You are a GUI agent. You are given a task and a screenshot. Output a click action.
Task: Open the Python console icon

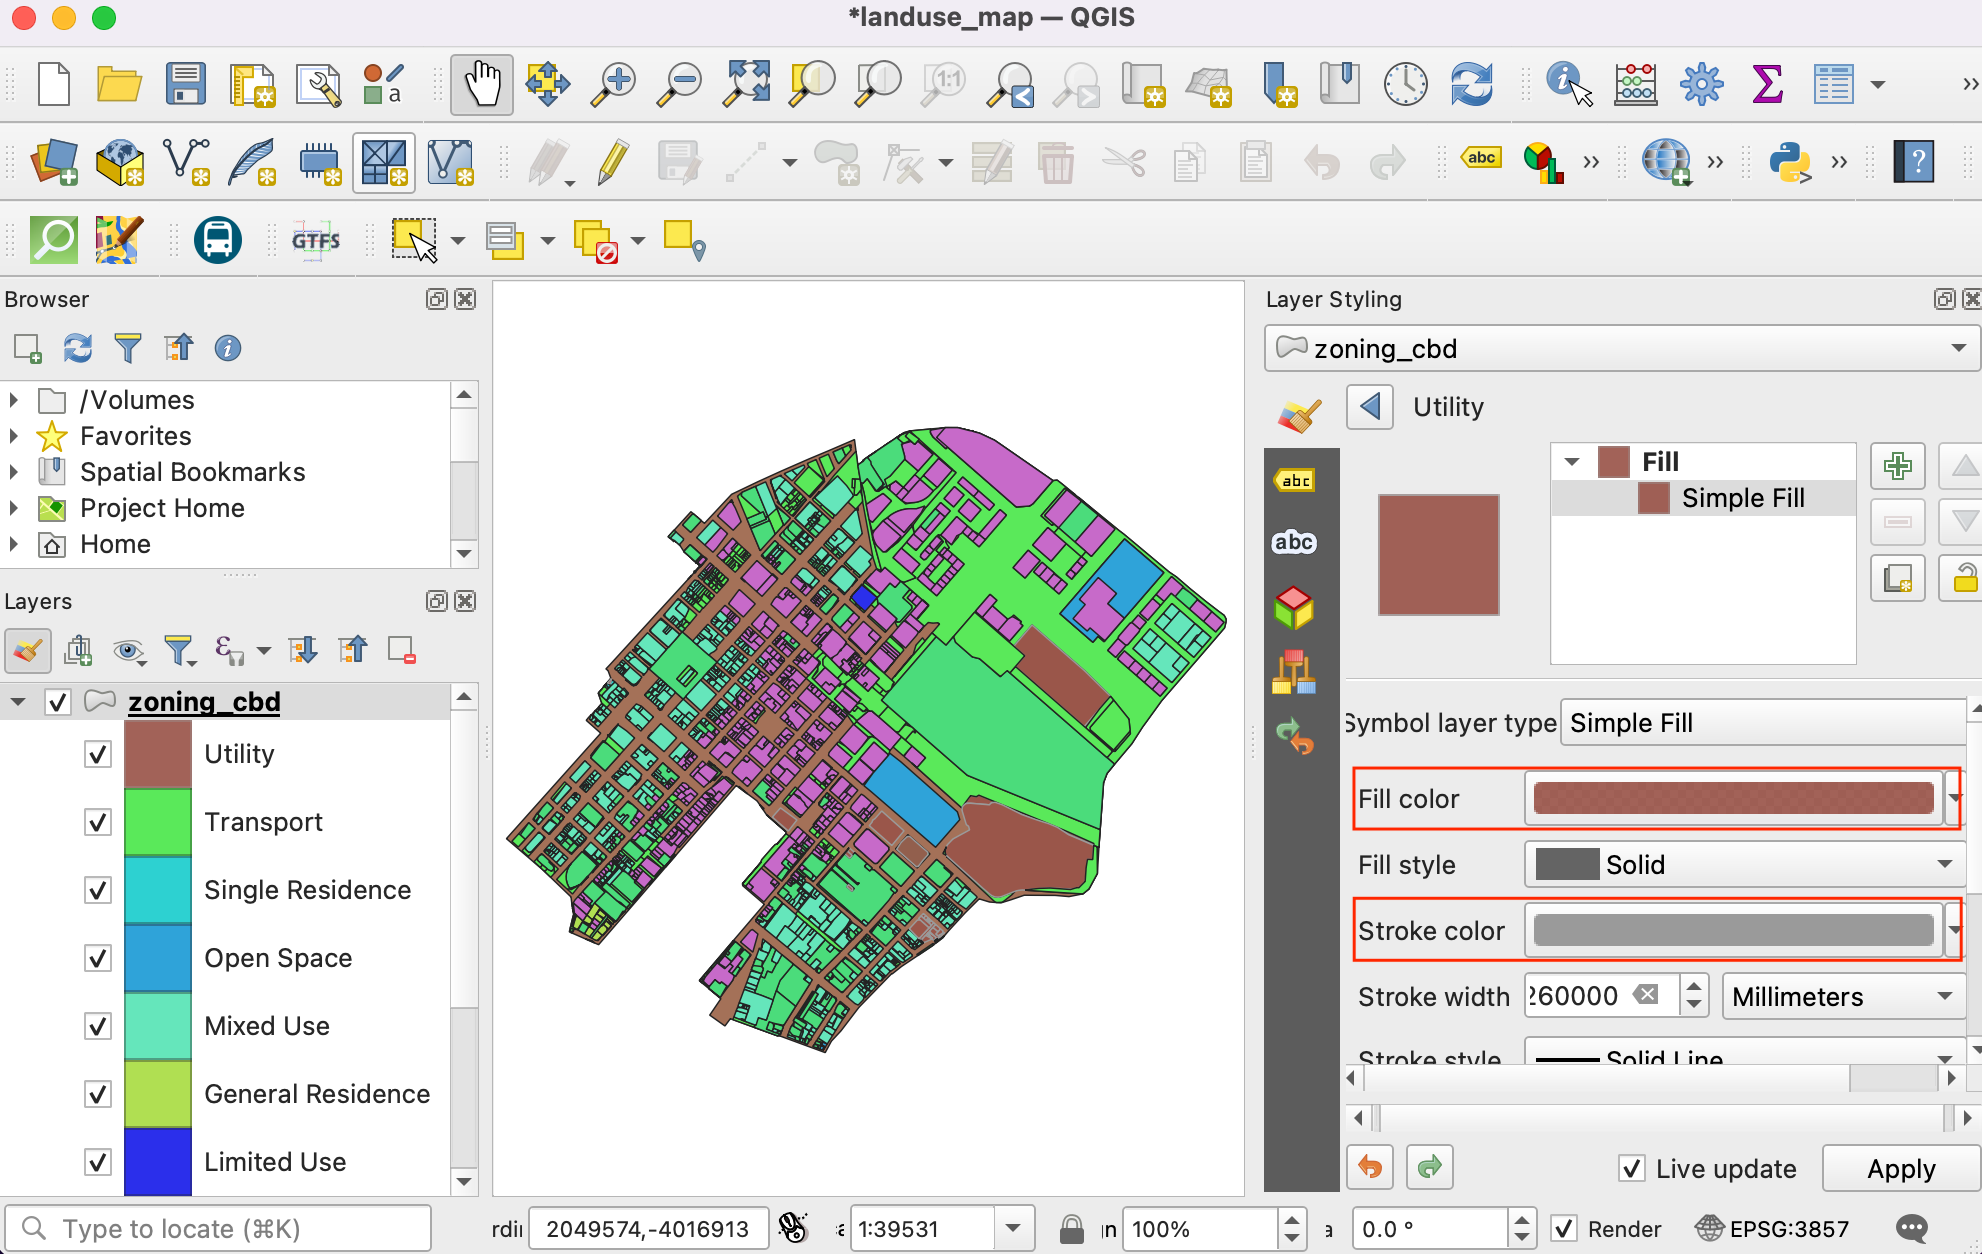tap(1789, 162)
